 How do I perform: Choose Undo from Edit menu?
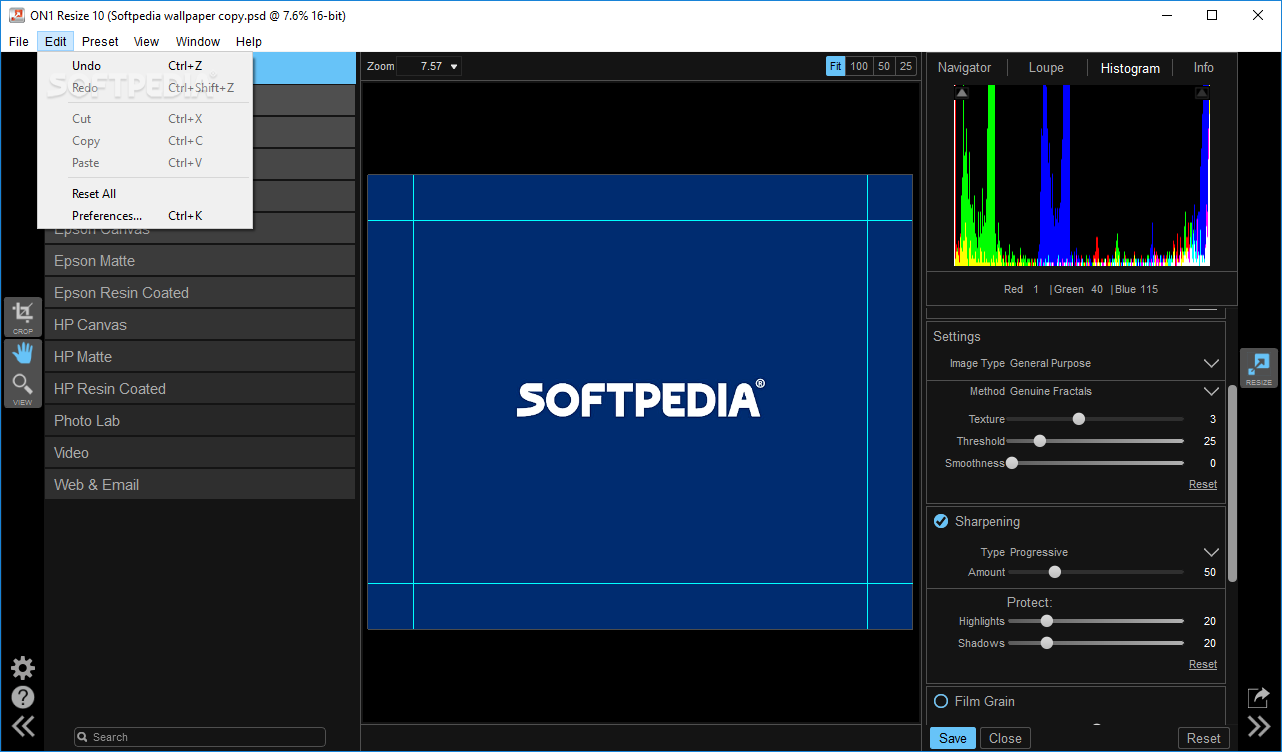point(145,66)
